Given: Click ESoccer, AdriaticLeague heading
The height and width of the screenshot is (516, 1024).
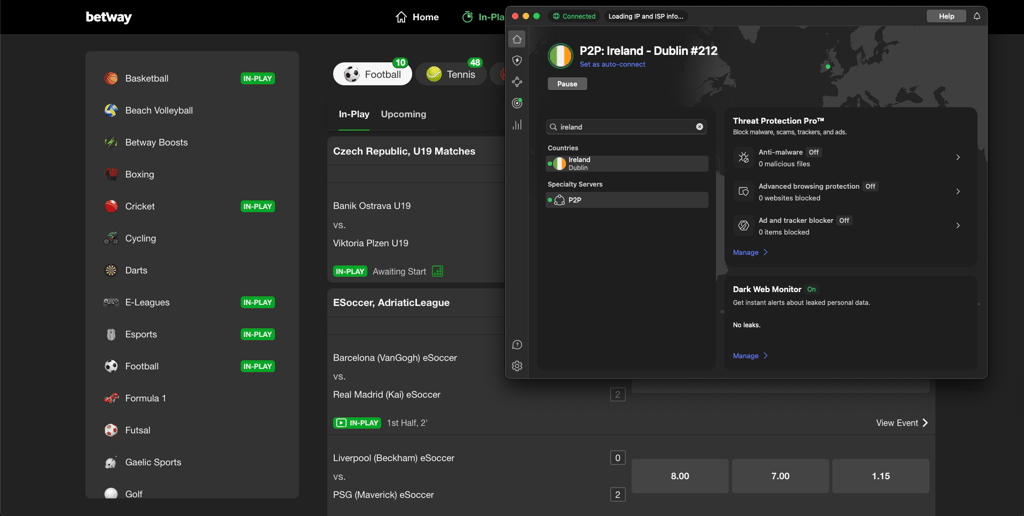Looking at the screenshot, I should click(391, 302).
